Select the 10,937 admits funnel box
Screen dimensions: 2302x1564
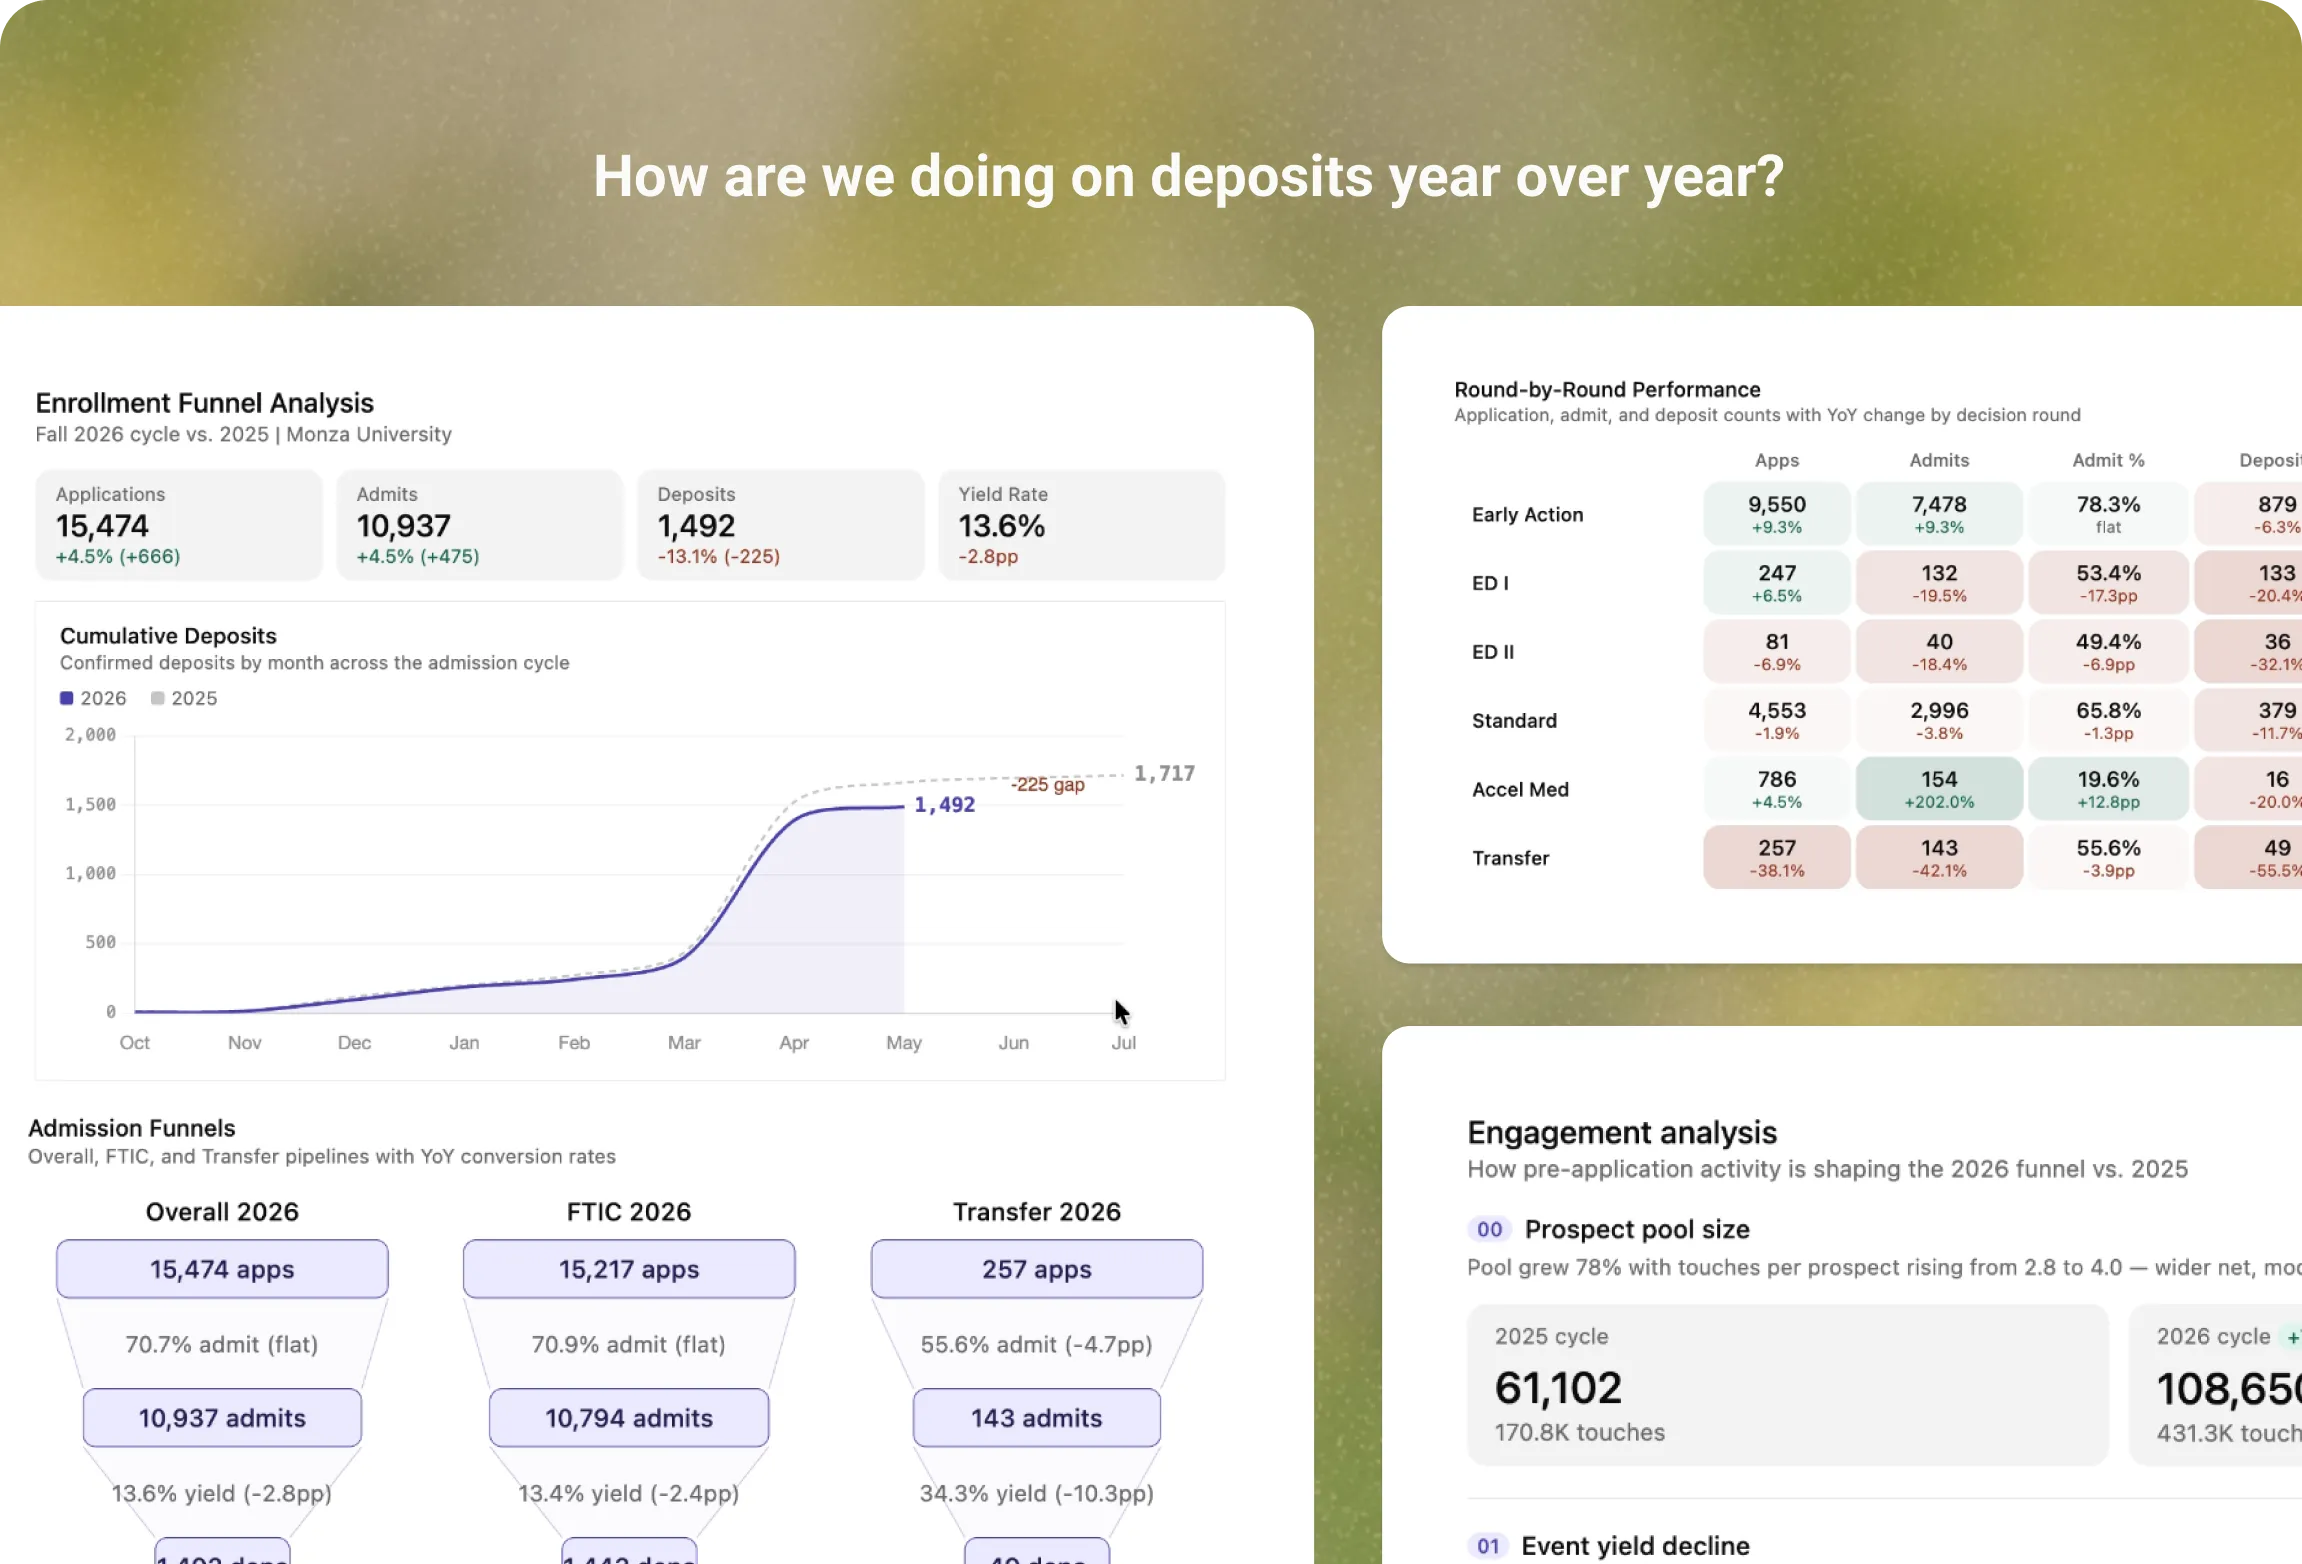coord(222,1418)
